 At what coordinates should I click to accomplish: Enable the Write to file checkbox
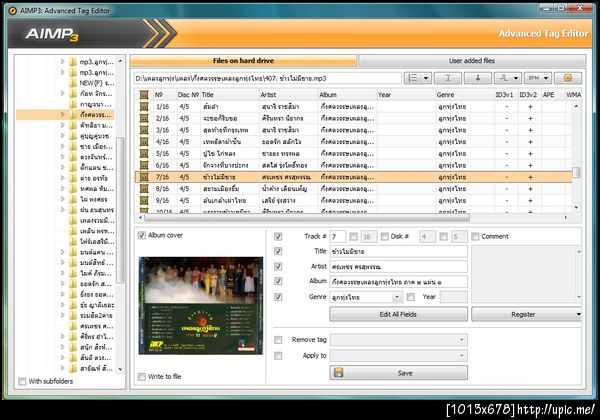[x=142, y=376]
